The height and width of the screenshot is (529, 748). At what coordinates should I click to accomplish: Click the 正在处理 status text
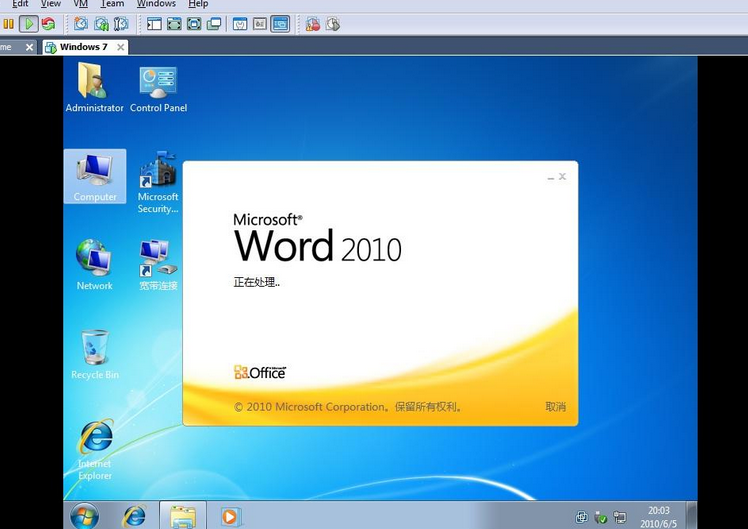tap(256, 282)
